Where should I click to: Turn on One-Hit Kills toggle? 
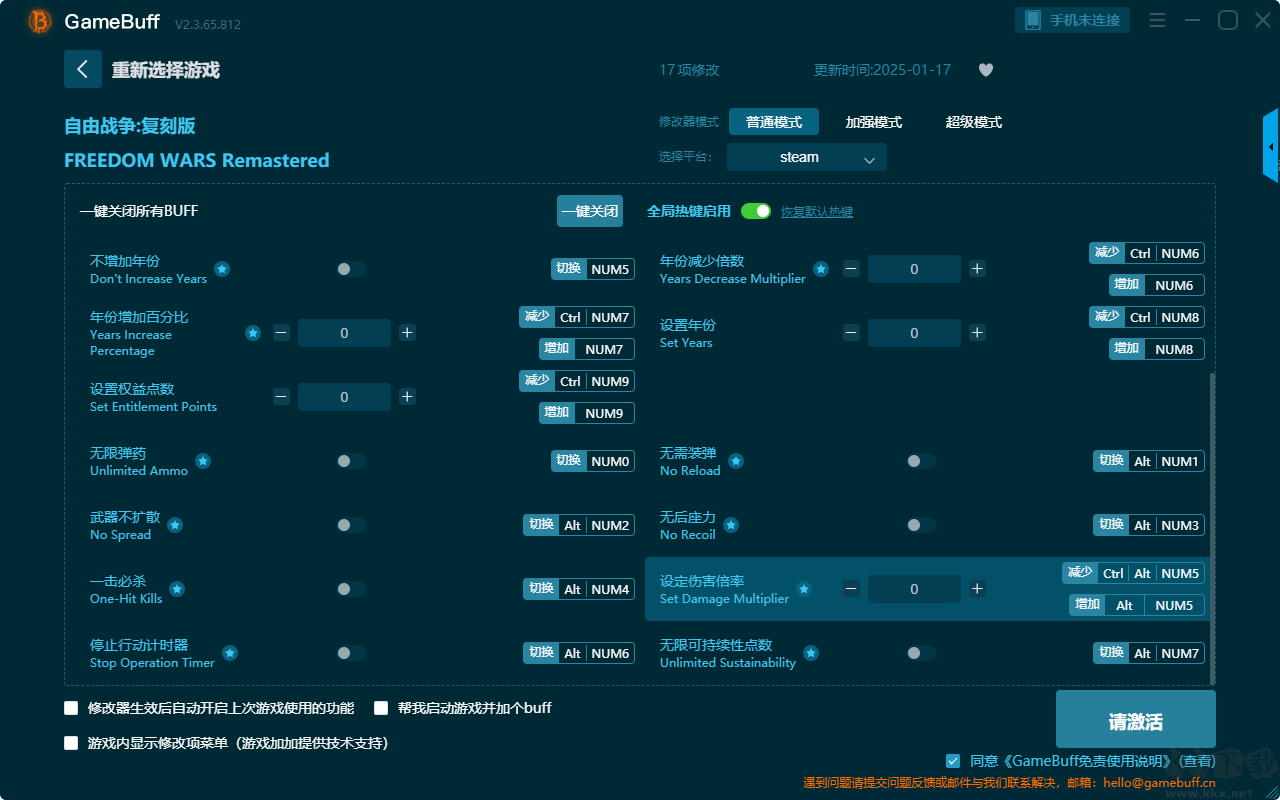tap(351, 589)
